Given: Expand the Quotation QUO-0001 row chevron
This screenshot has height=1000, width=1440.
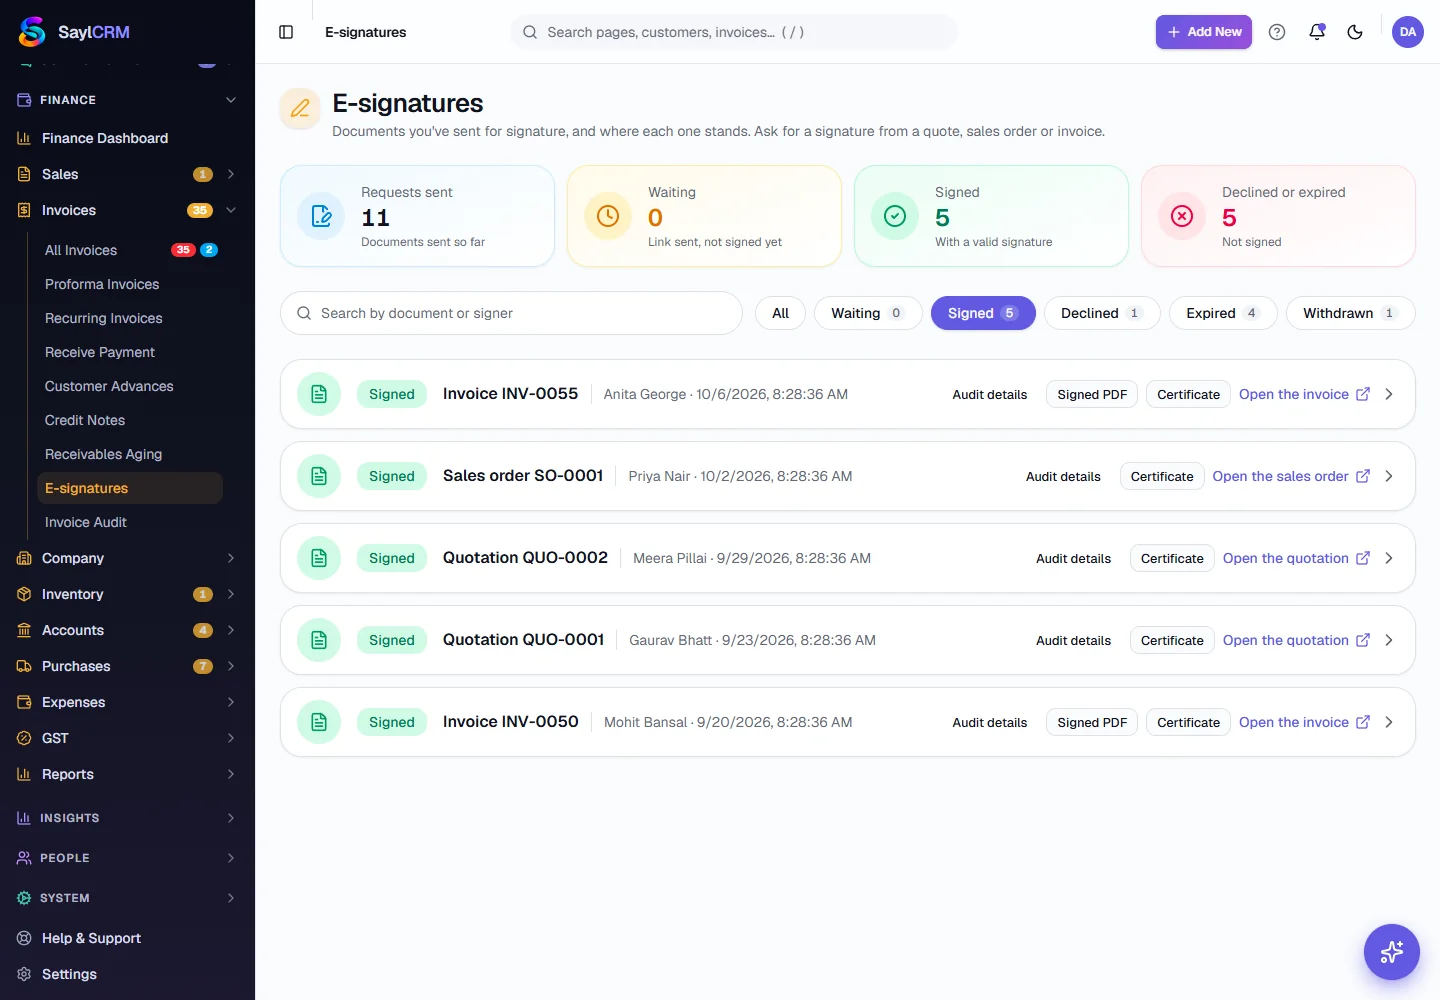Looking at the screenshot, I should point(1389,640).
